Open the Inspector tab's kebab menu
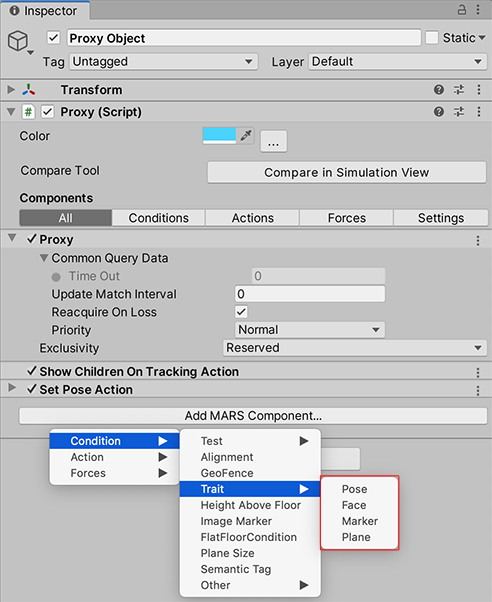 (478, 9)
